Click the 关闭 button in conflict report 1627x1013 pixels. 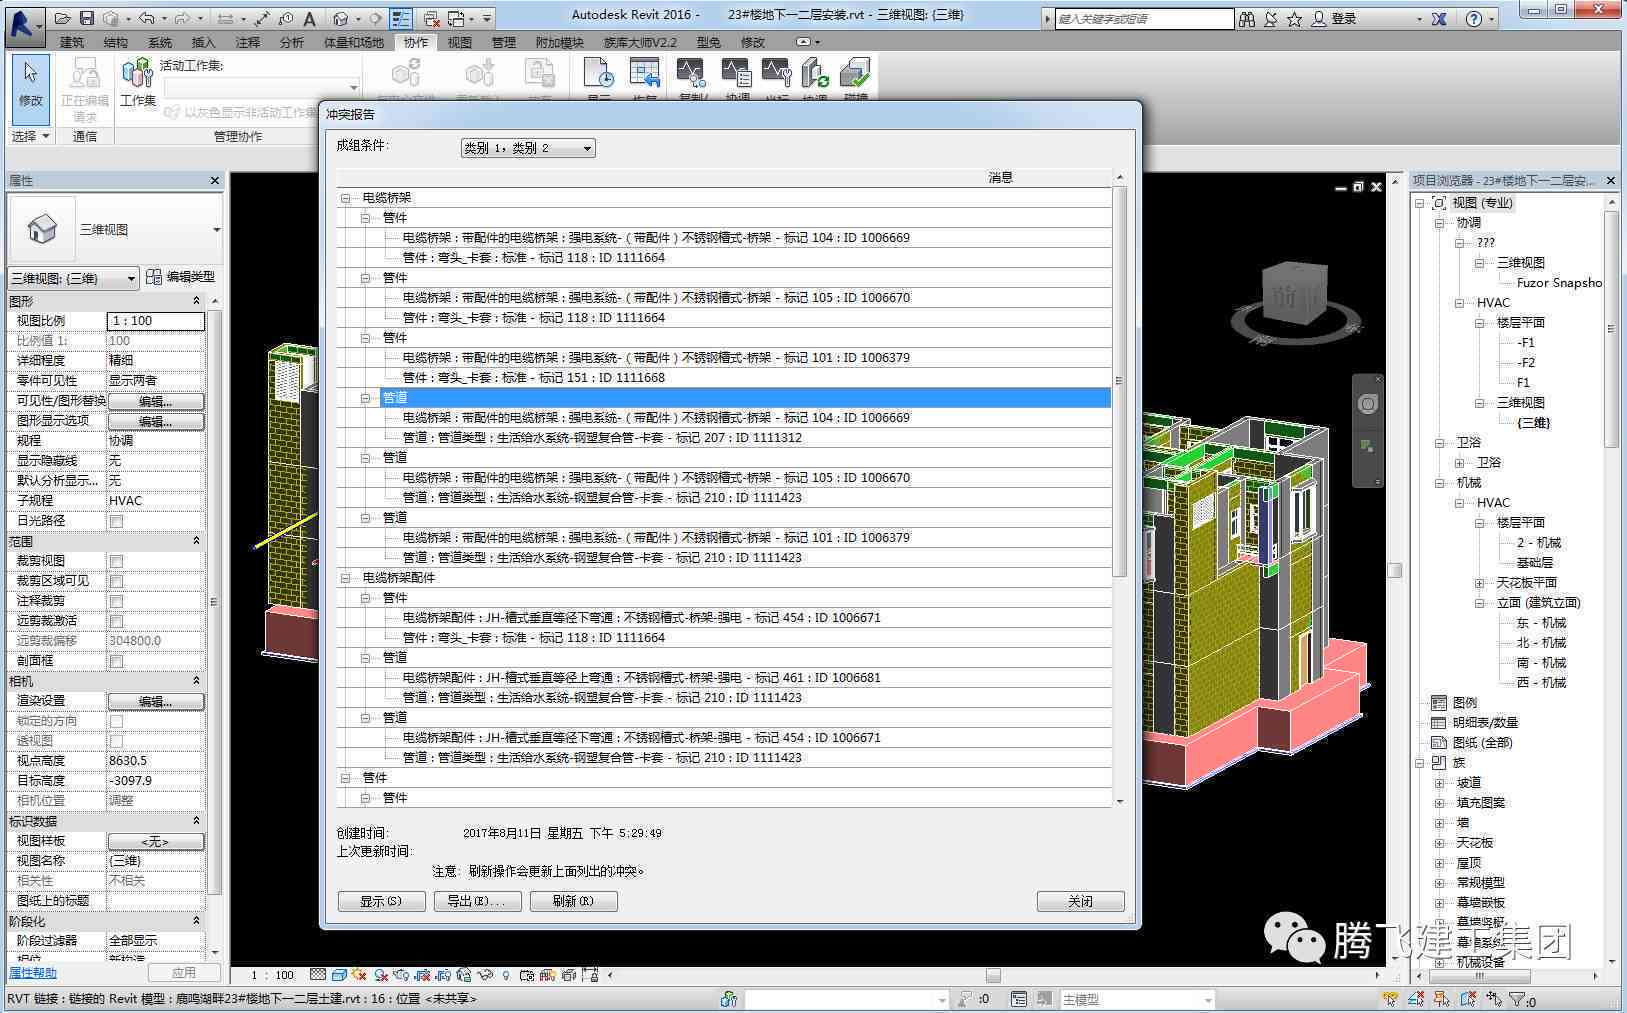(x=1081, y=901)
